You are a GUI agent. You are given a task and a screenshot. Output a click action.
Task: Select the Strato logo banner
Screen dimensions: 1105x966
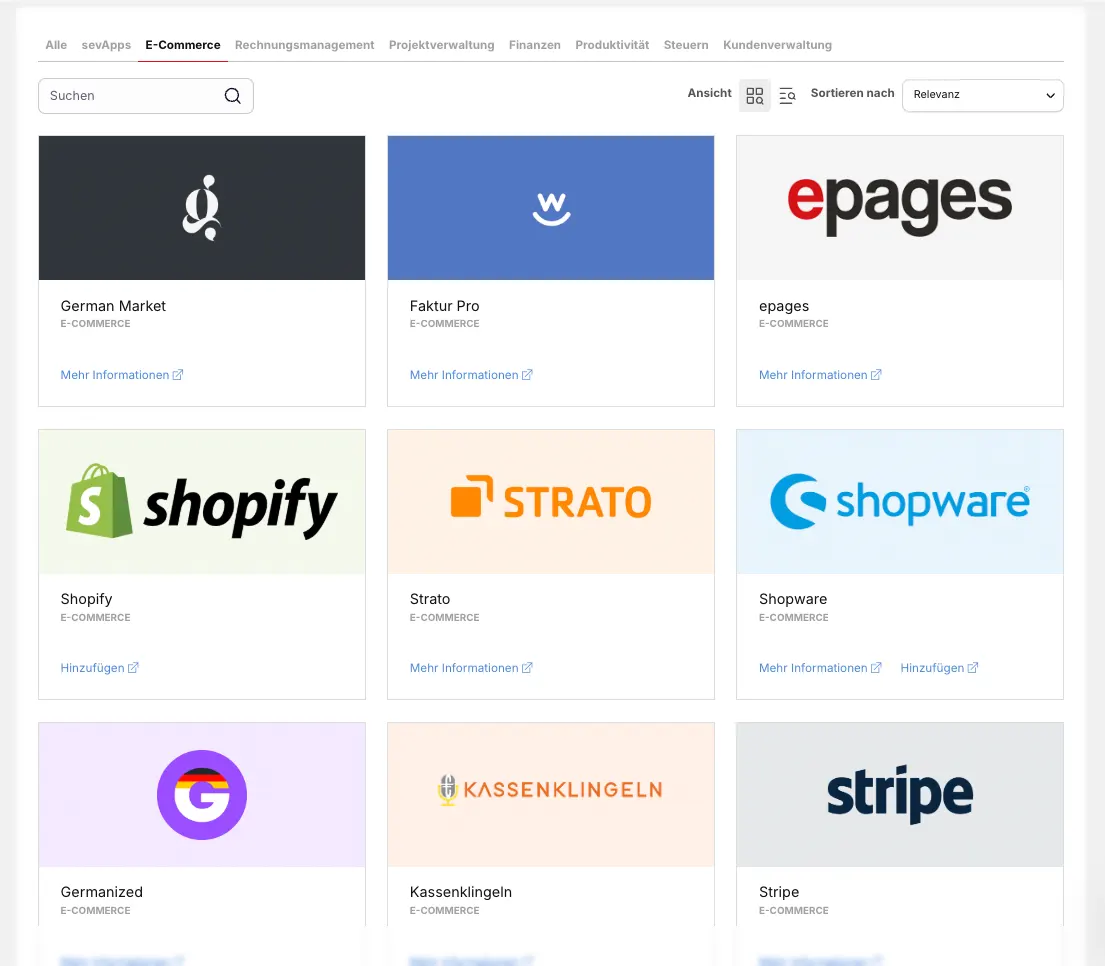551,502
